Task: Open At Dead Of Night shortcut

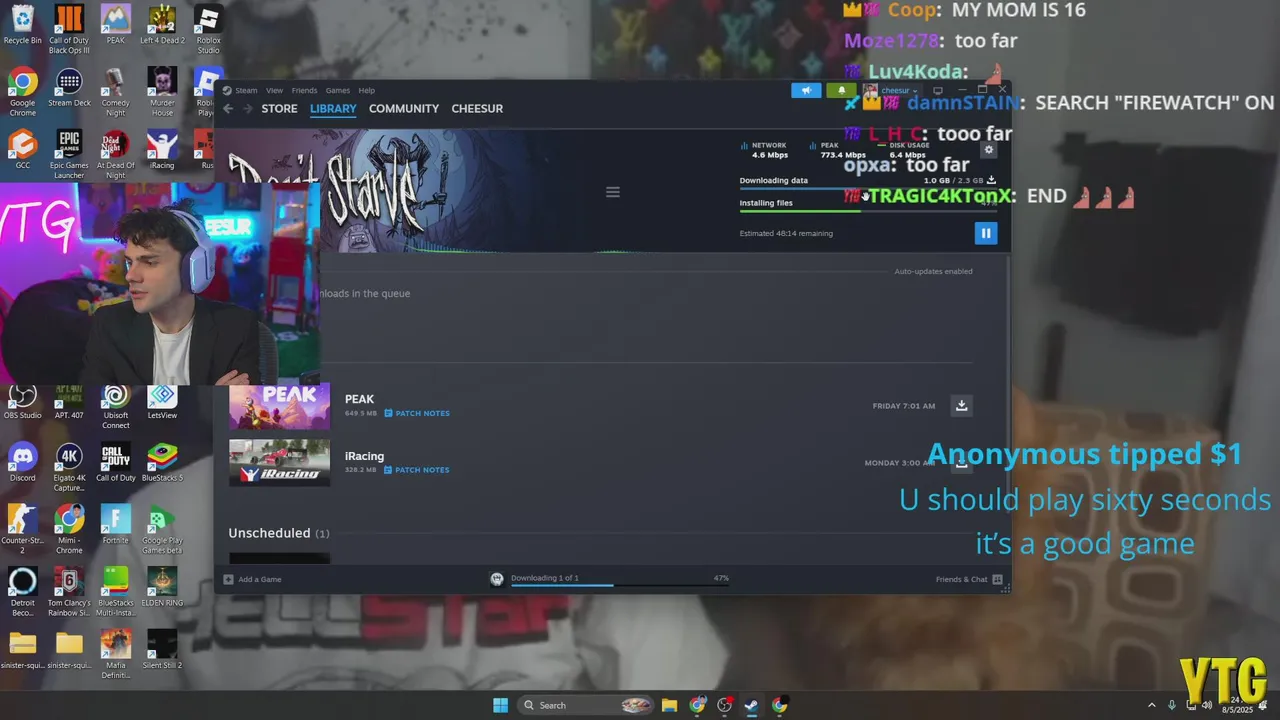Action: [115, 154]
